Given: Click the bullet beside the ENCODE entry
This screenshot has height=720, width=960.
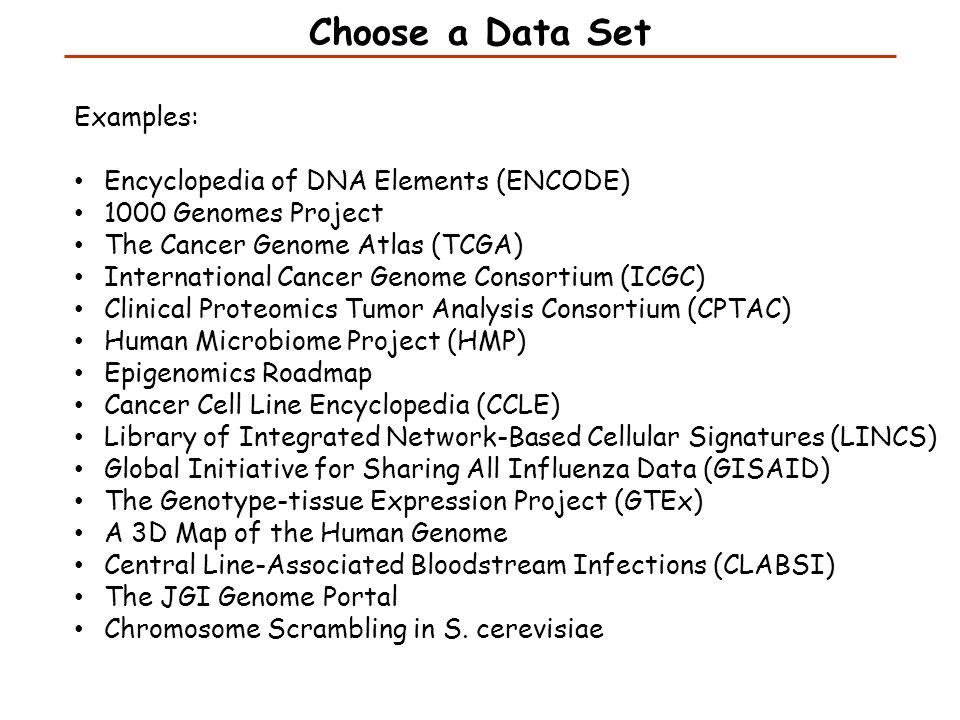Looking at the screenshot, I should [79, 181].
